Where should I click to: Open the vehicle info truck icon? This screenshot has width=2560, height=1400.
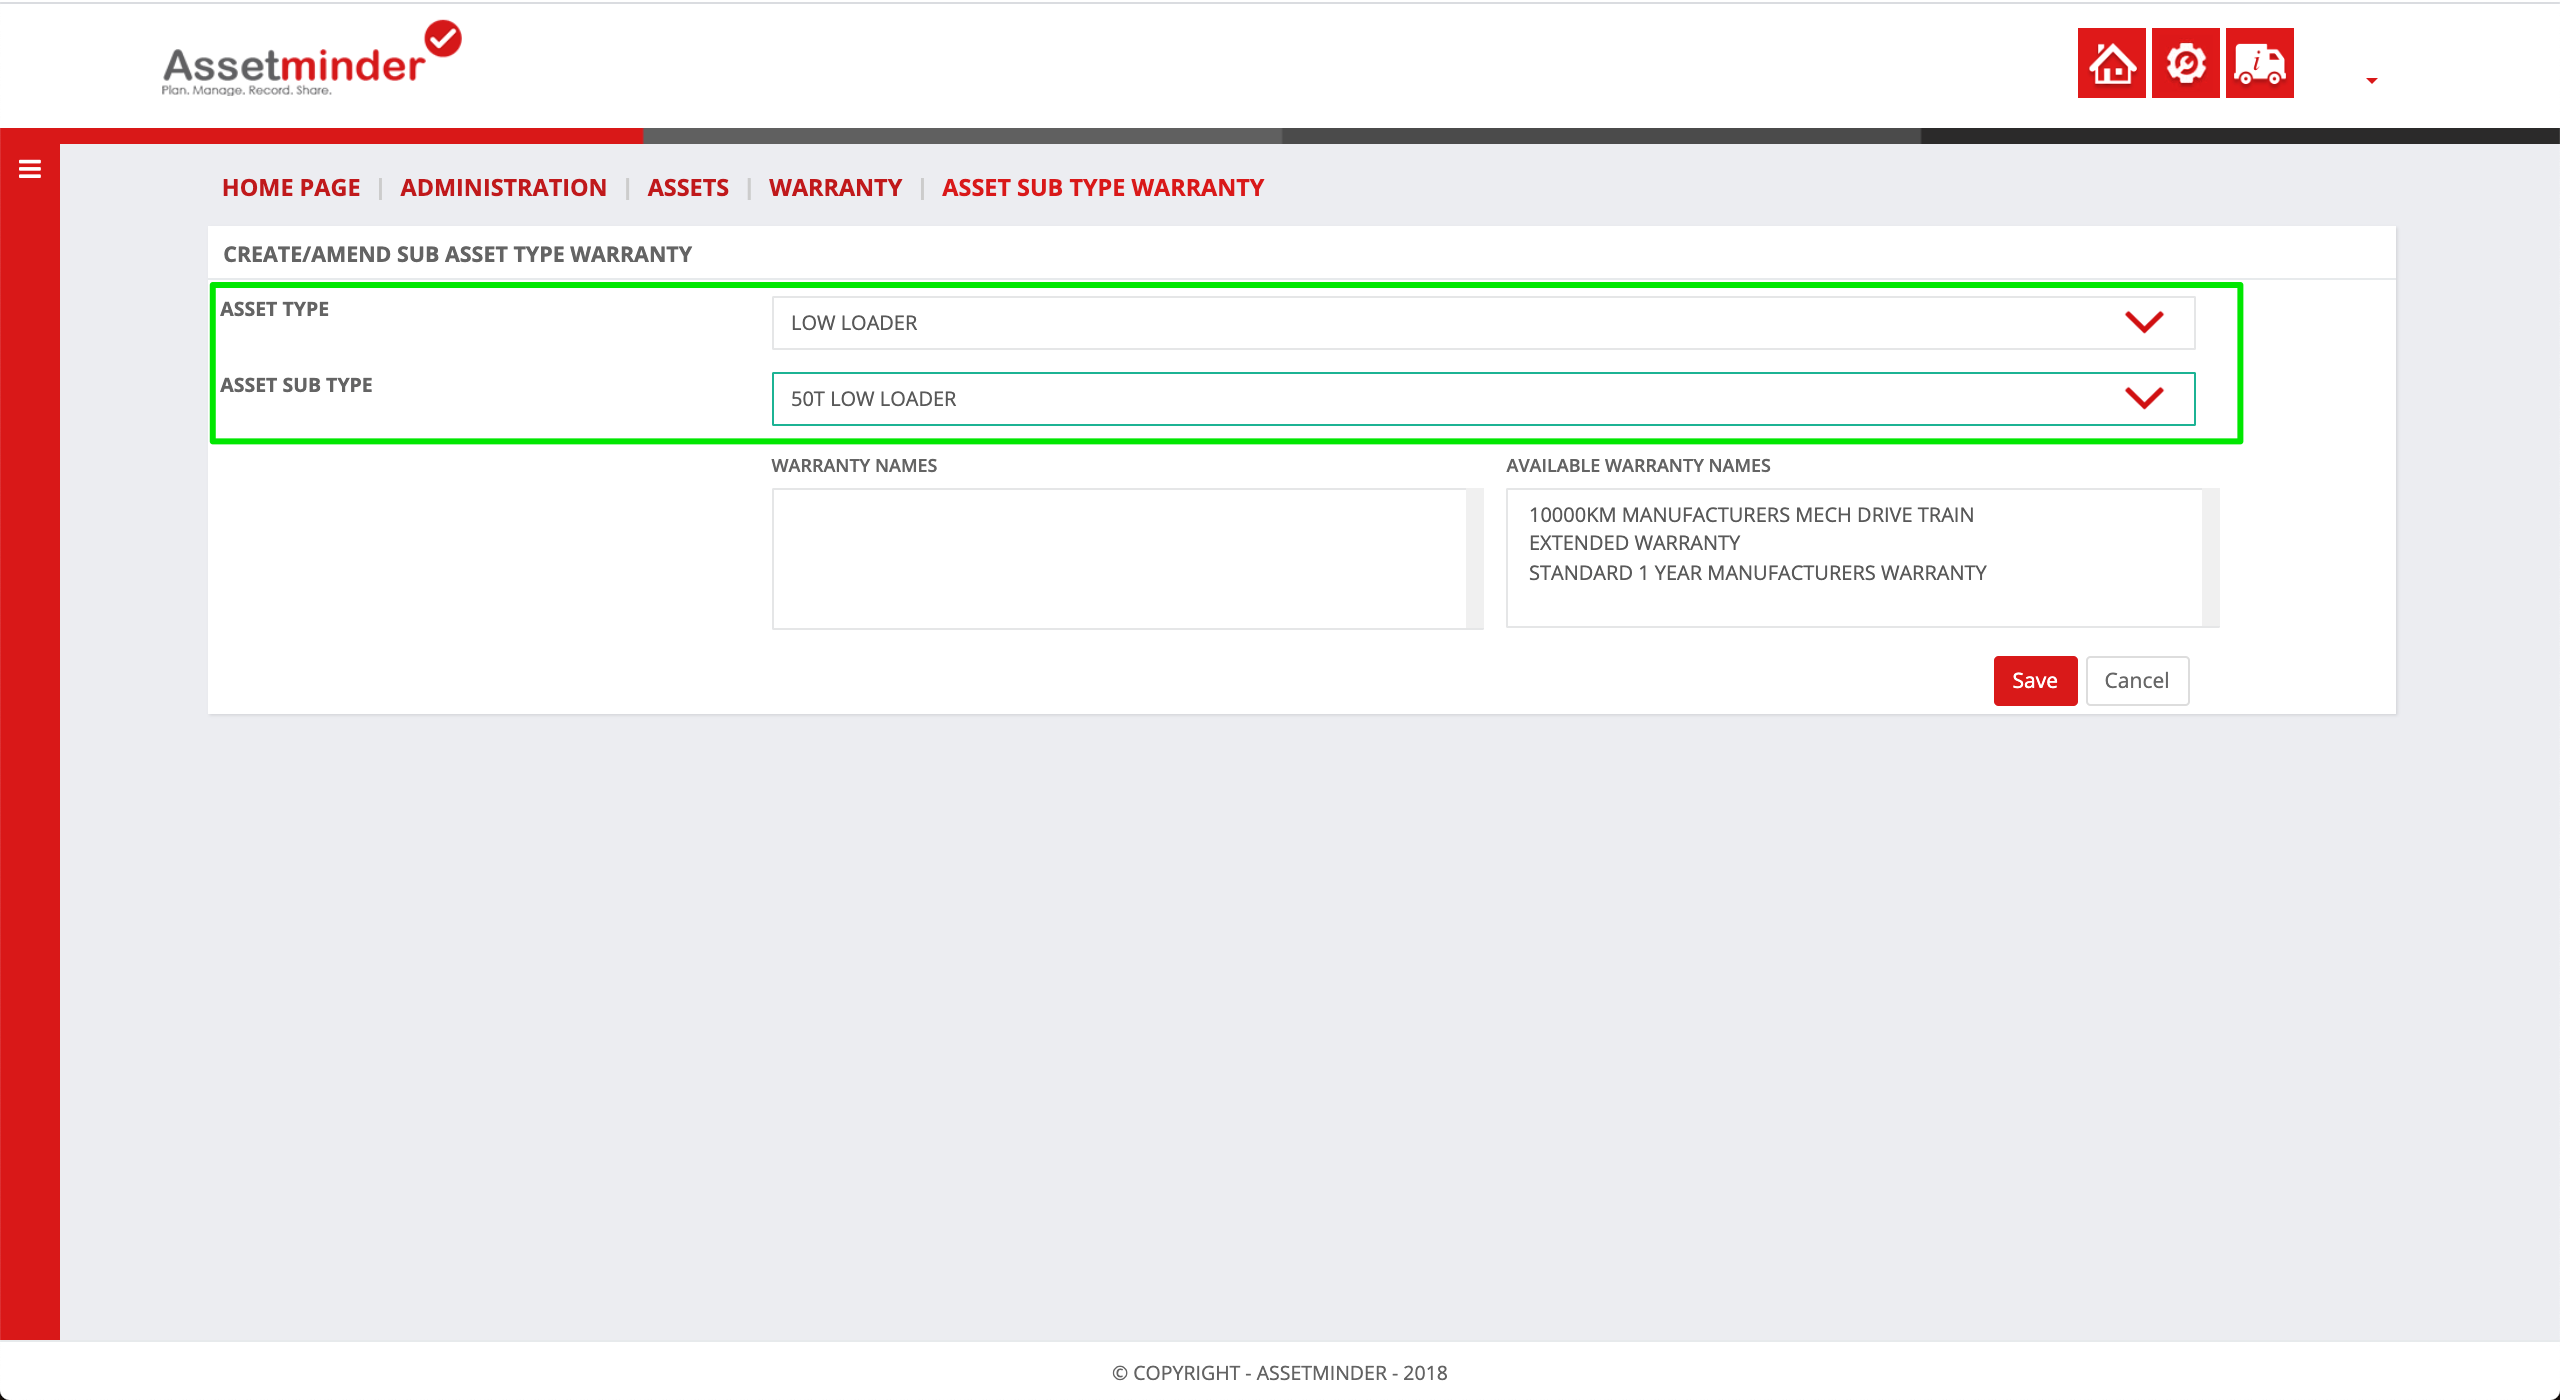click(2259, 63)
